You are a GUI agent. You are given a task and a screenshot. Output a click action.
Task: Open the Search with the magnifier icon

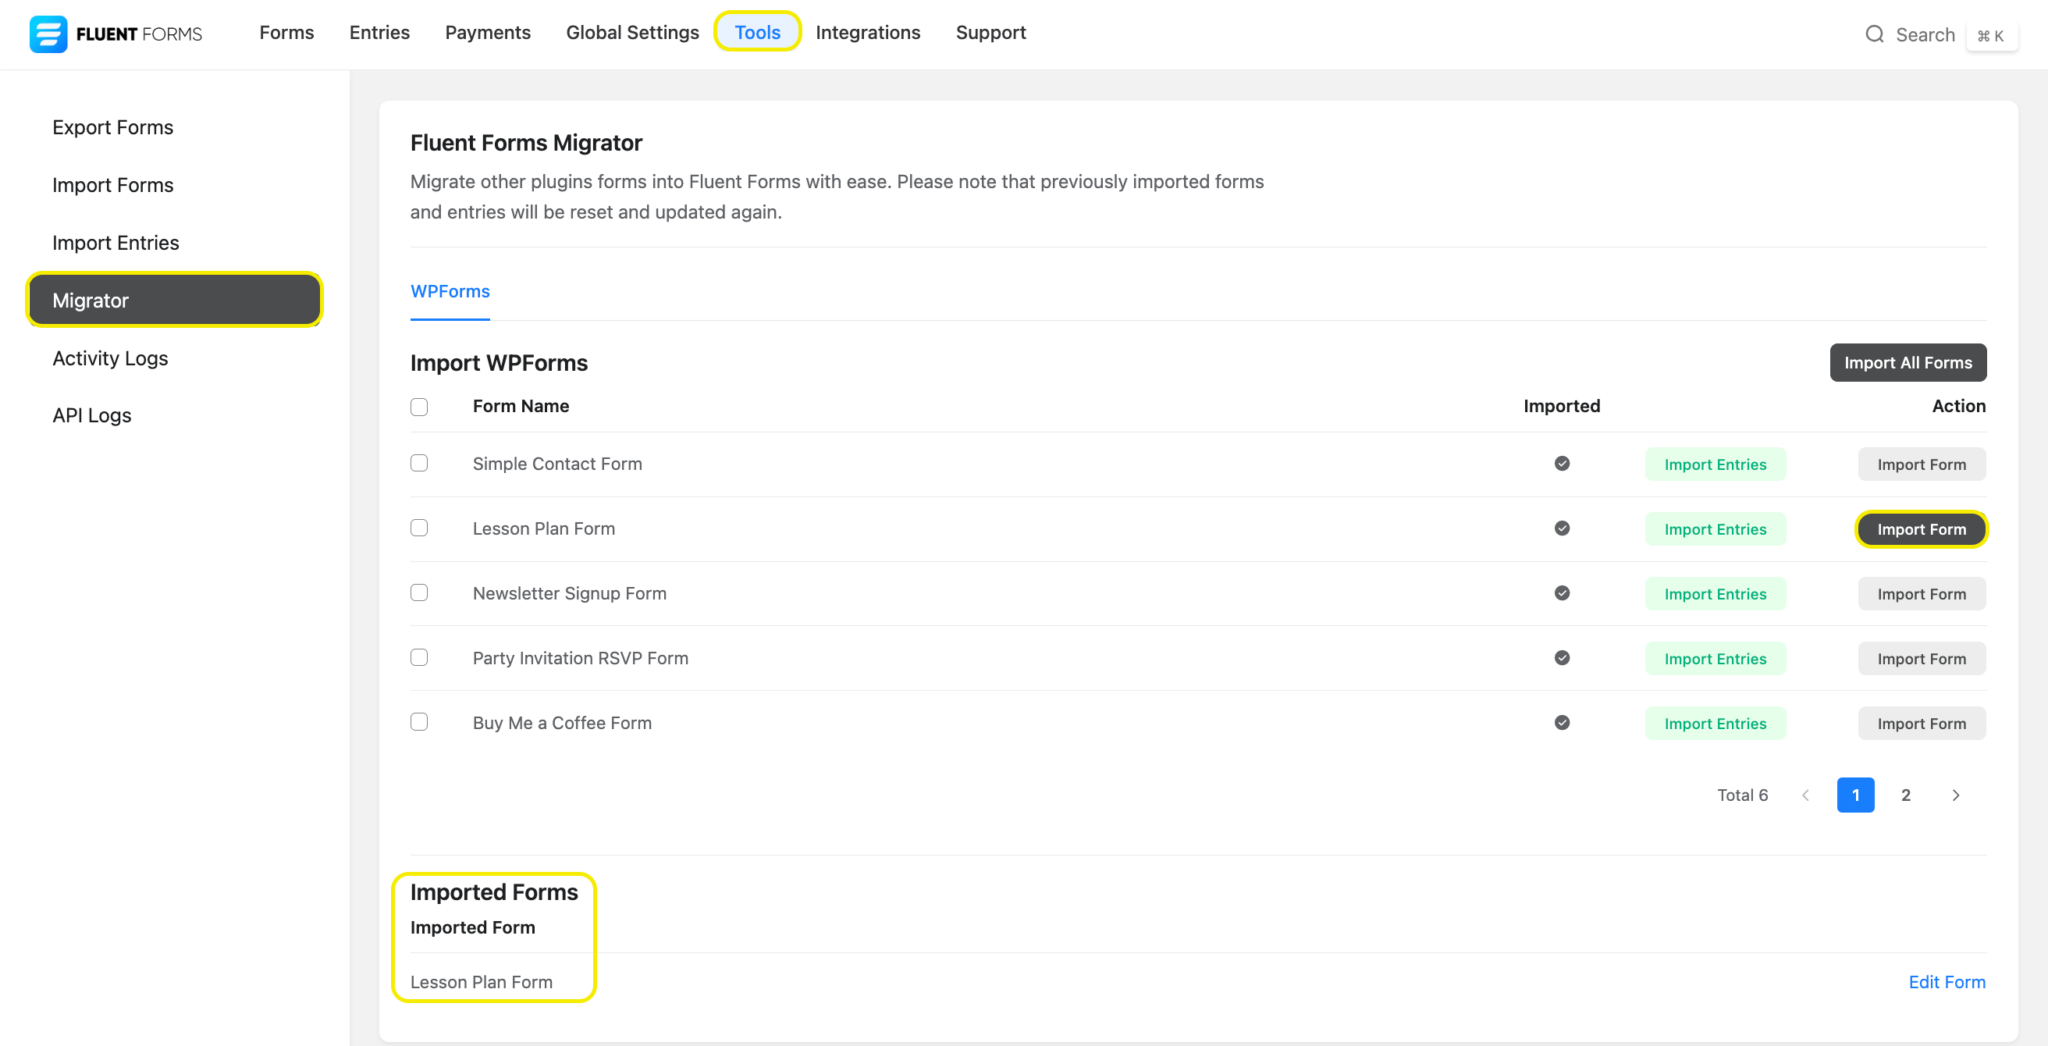click(x=1874, y=33)
